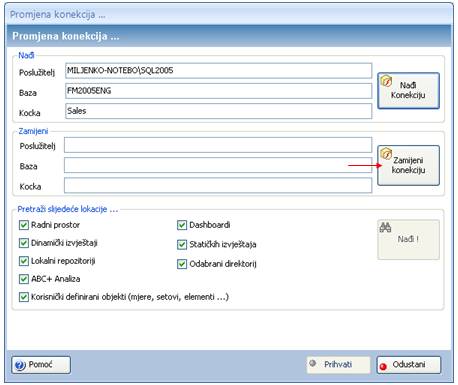Click the empty Zamijeni Poslužitelj field
Image resolution: width=458 pixels, height=385 pixels.
218,145
